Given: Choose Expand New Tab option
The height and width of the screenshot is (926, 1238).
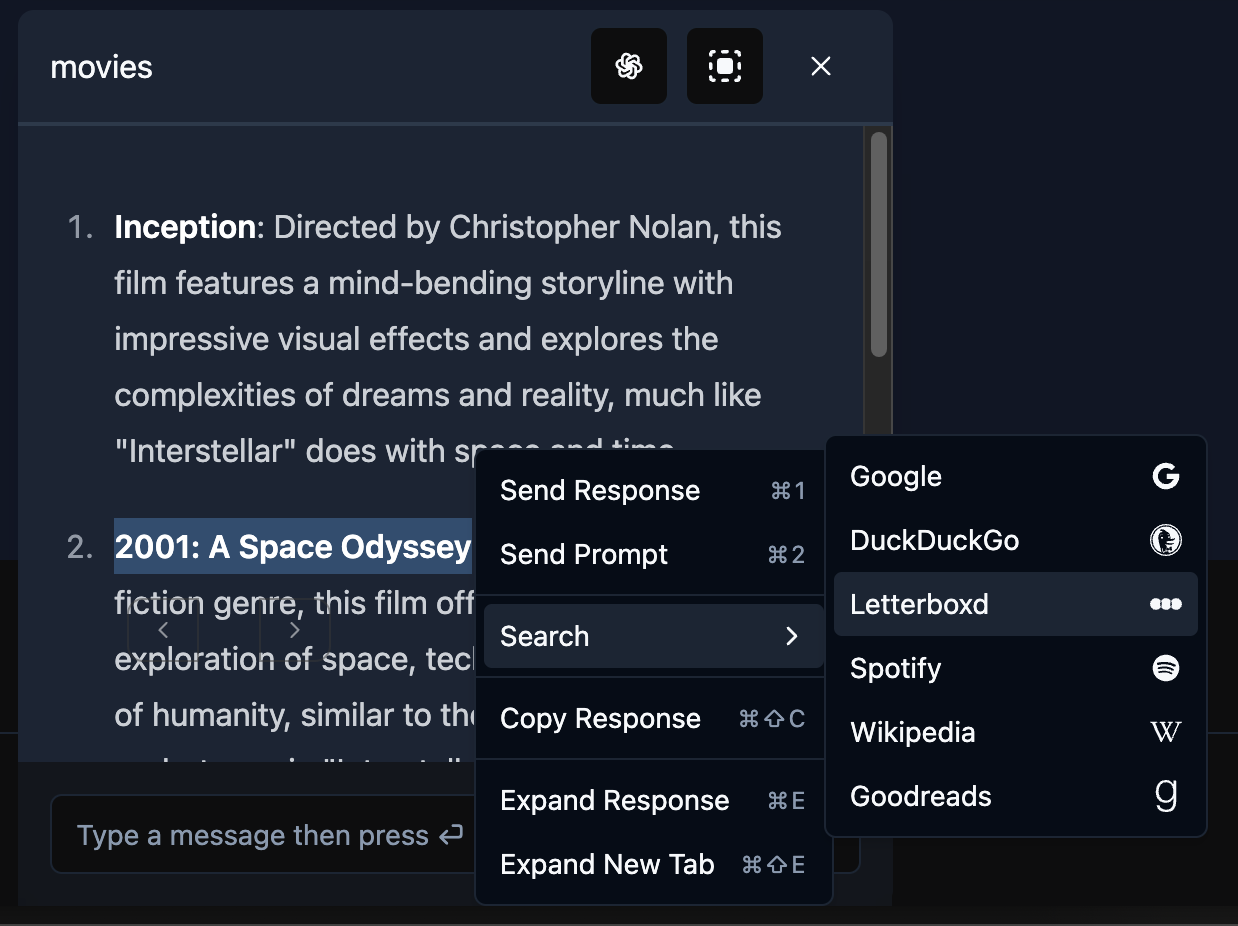Looking at the screenshot, I should (x=653, y=865).
